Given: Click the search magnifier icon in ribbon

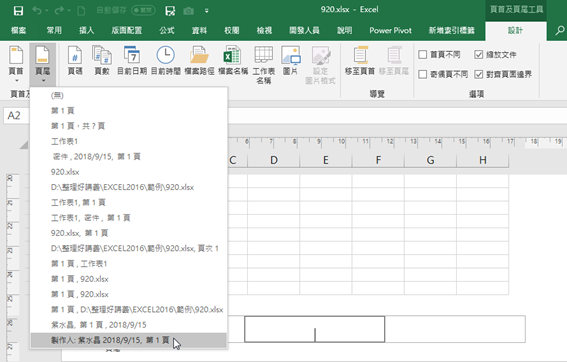Looking at the screenshot, I should click(x=560, y=30).
